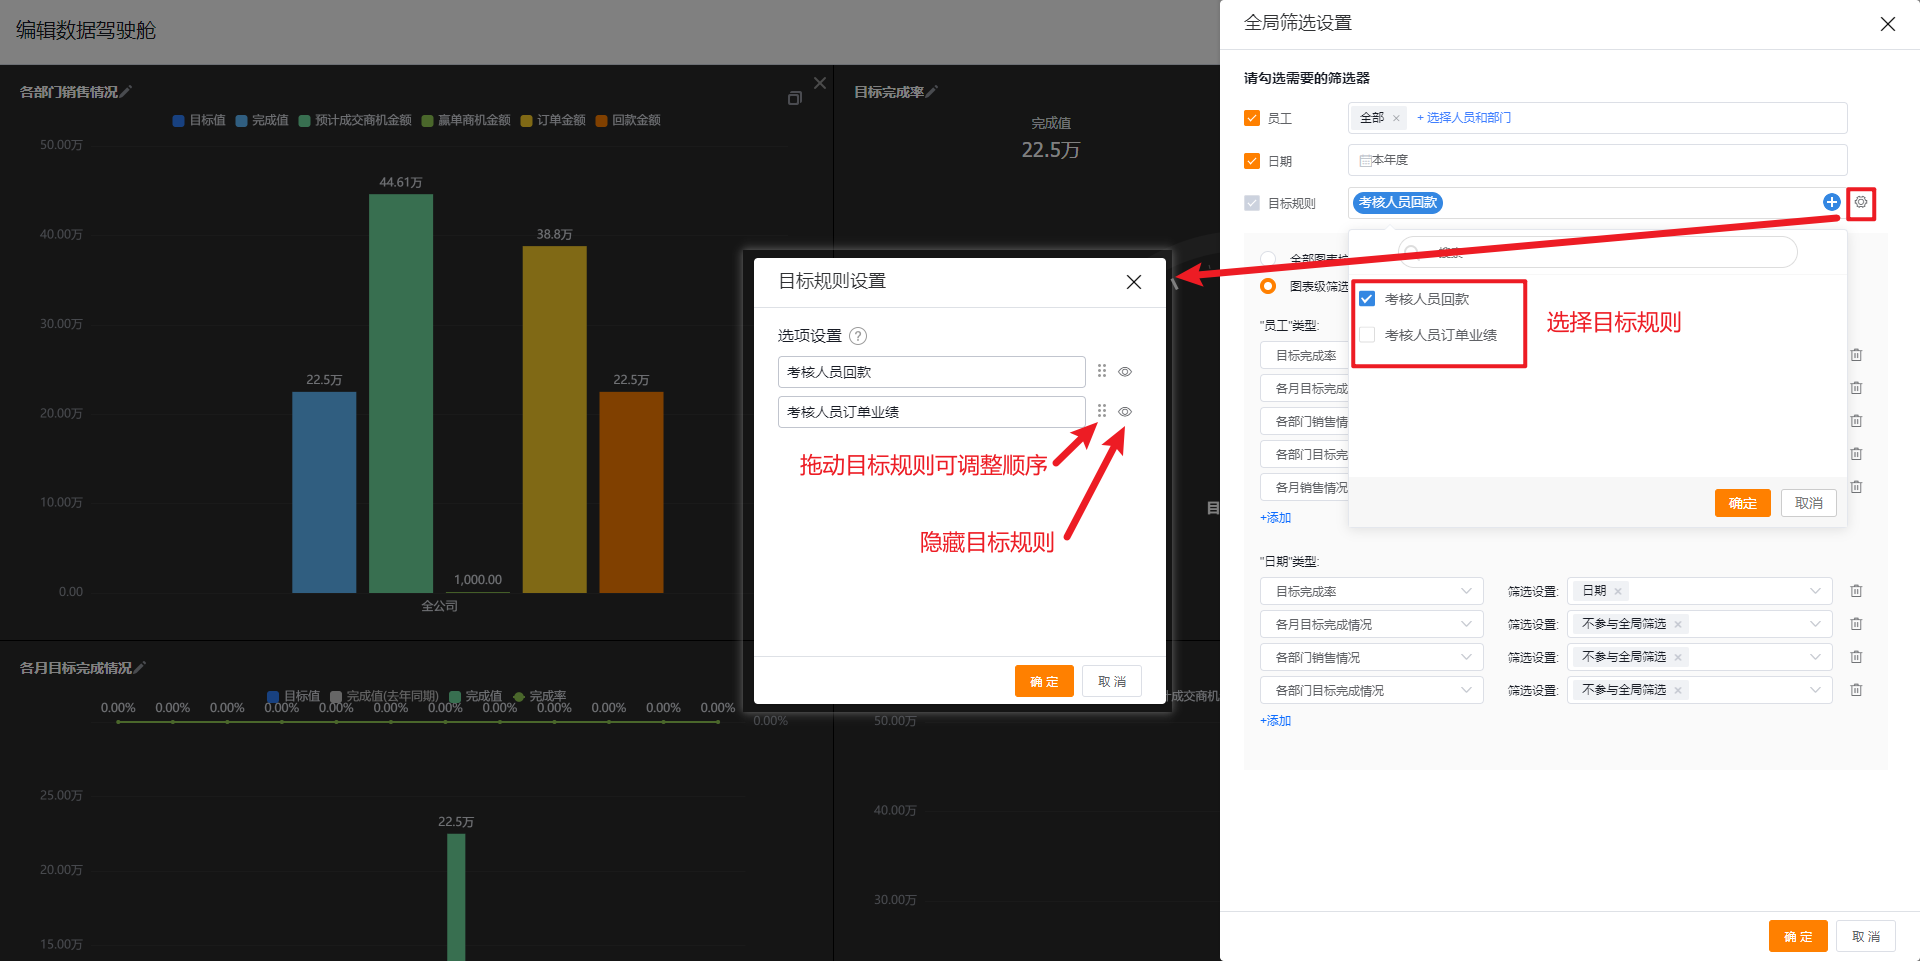
Task: Cancel global filter settings at bottom
Action: point(1866,936)
